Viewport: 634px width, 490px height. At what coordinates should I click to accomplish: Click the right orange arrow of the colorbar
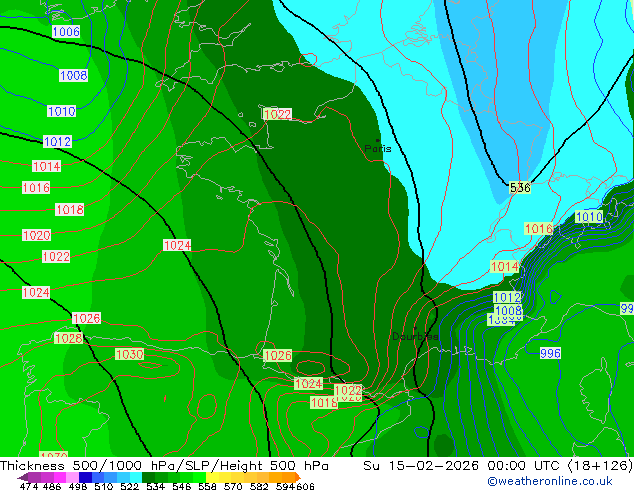click(x=296, y=477)
